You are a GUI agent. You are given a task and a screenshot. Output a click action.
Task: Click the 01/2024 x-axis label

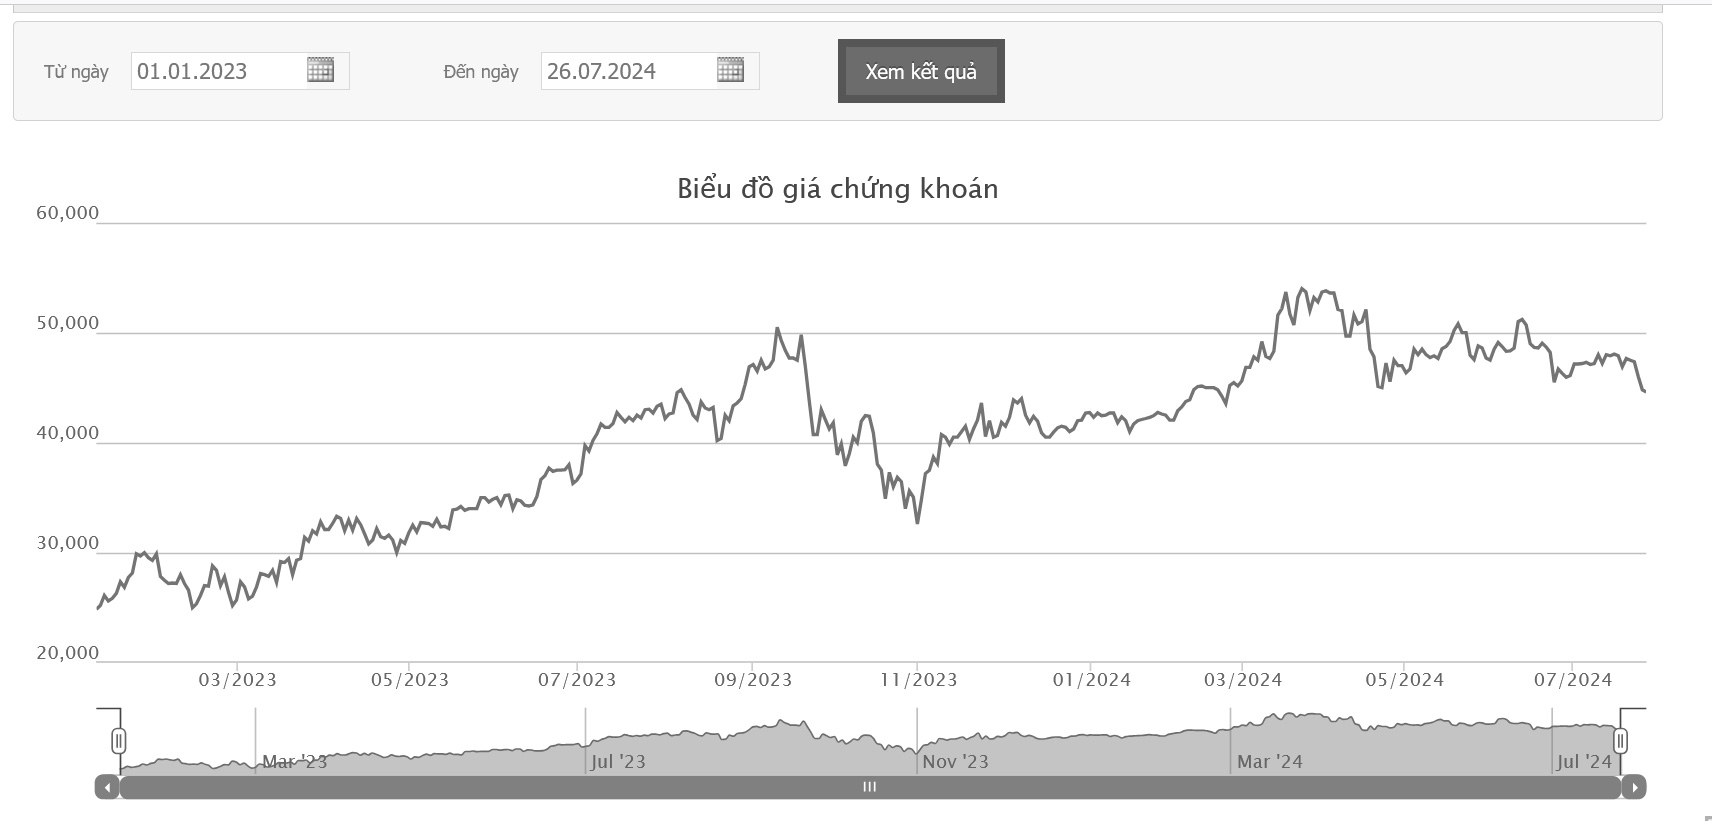click(x=1092, y=680)
